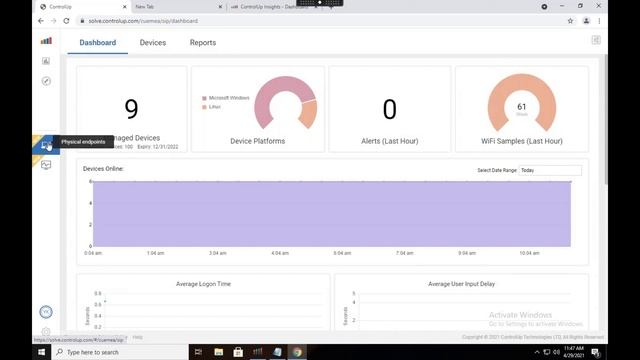Click the Chrome media control circle icon

pyautogui.click(x=544, y=7)
